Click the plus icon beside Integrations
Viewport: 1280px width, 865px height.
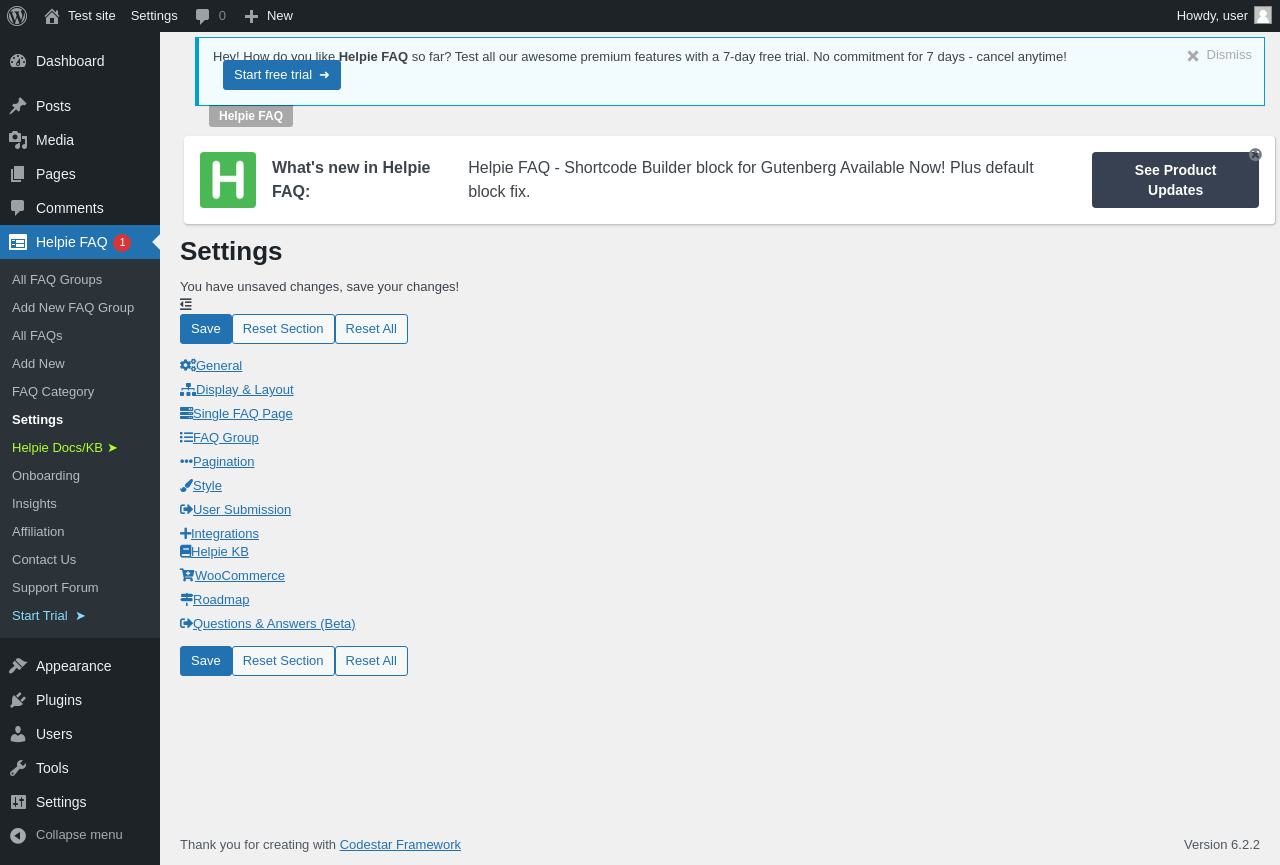[185, 533]
